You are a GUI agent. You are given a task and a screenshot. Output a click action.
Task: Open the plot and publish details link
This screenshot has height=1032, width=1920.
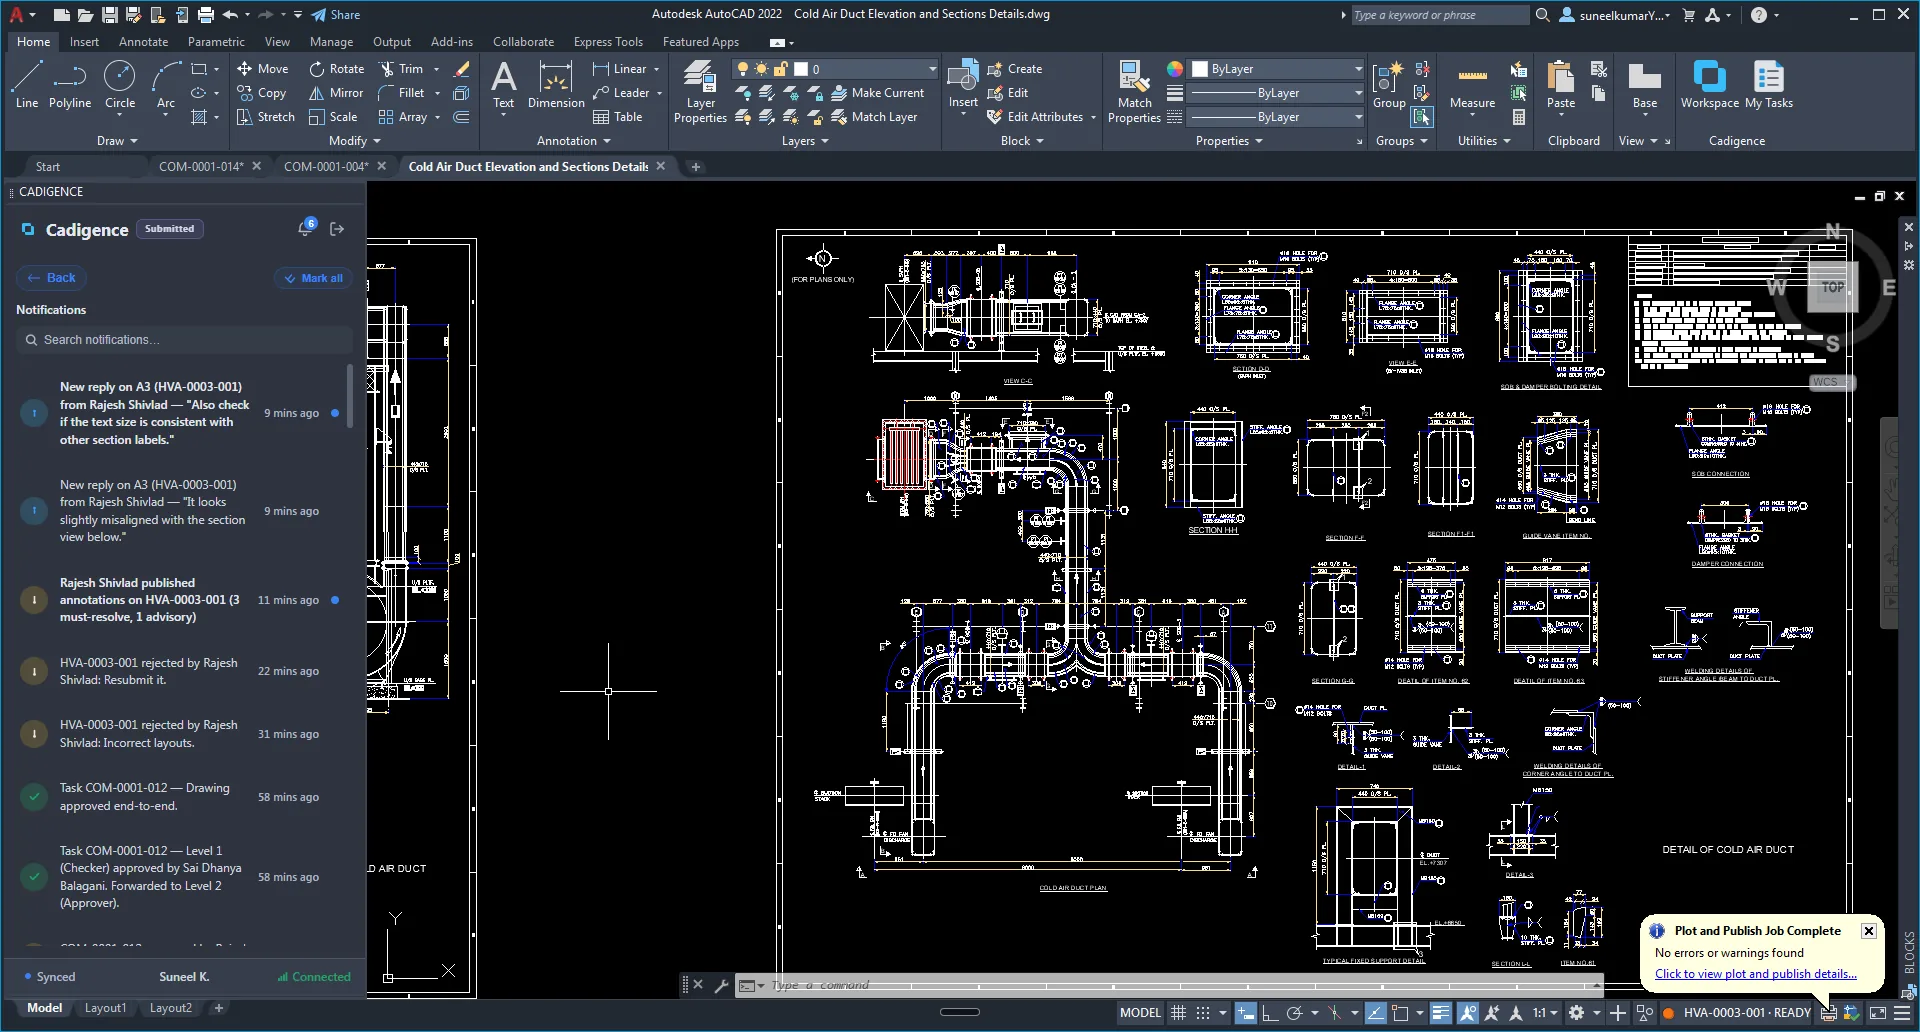(x=1755, y=974)
